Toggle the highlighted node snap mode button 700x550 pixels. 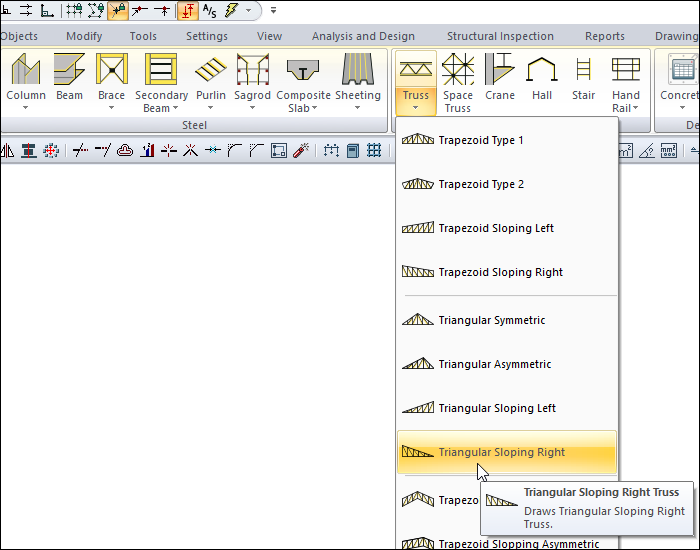[x=118, y=11]
